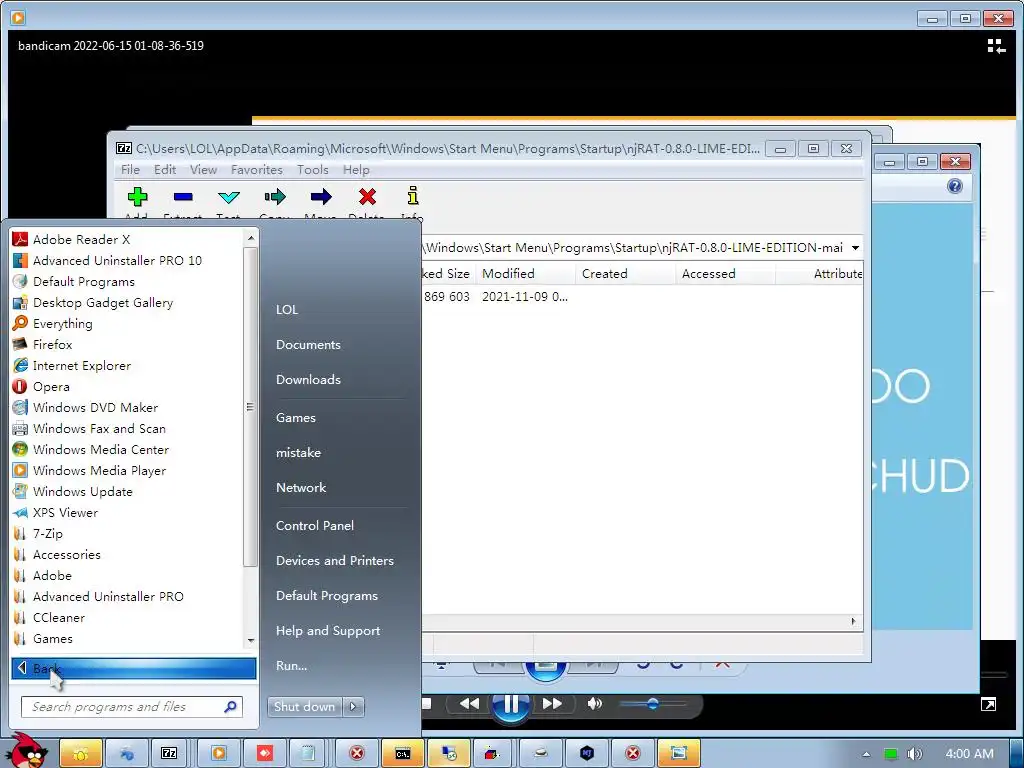Click the media player pause button
Viewport: 1024px width, 768px height.
pos(510,703)
